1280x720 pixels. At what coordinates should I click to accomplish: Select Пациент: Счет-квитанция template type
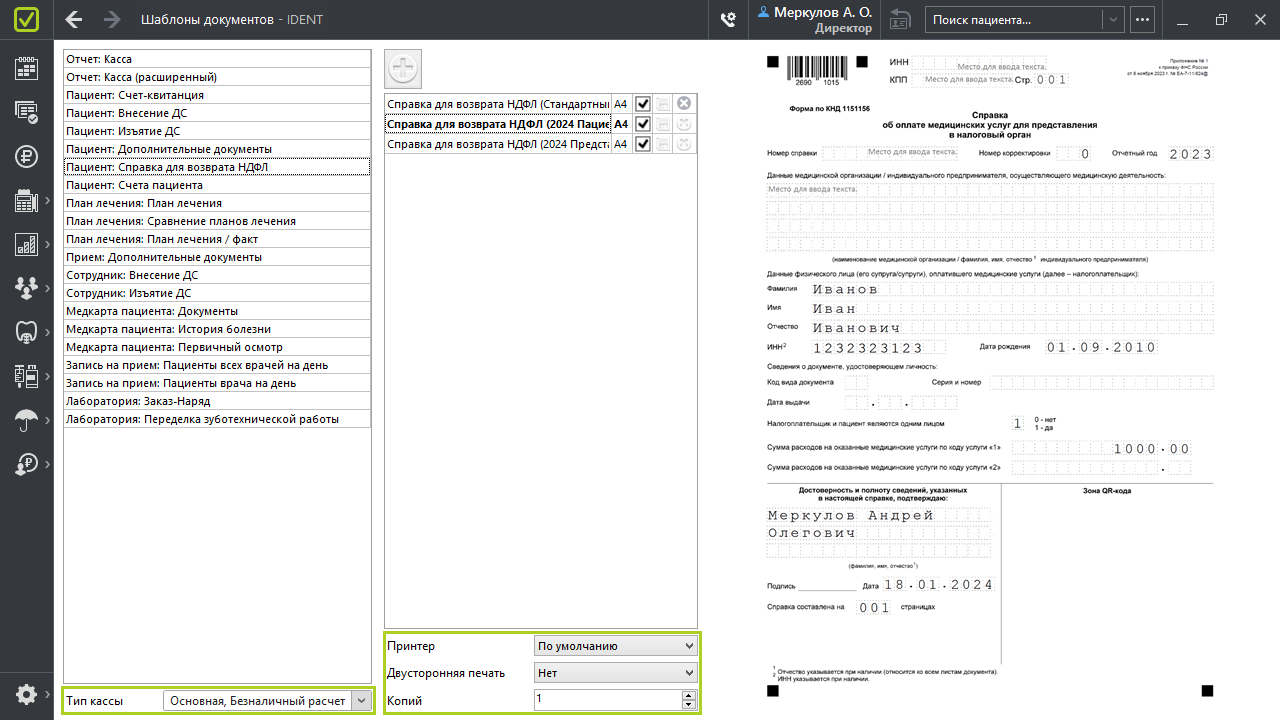pyautogui.click(x=217, y=95)
